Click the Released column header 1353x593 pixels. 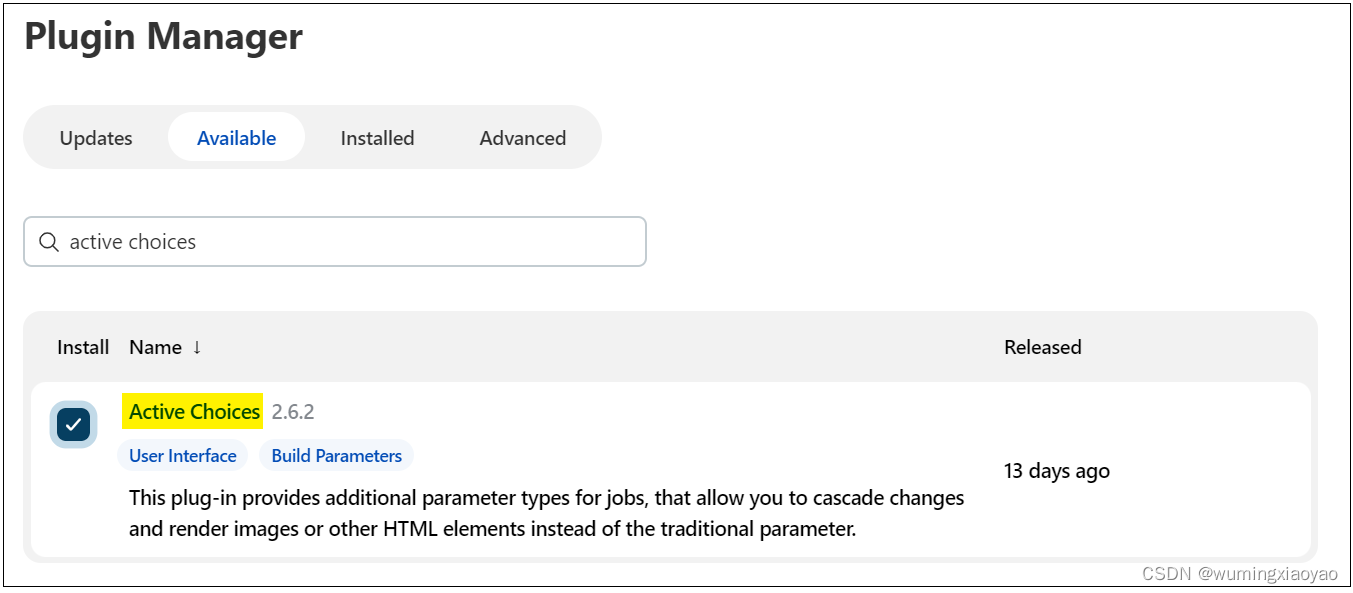click(1043, 347)
